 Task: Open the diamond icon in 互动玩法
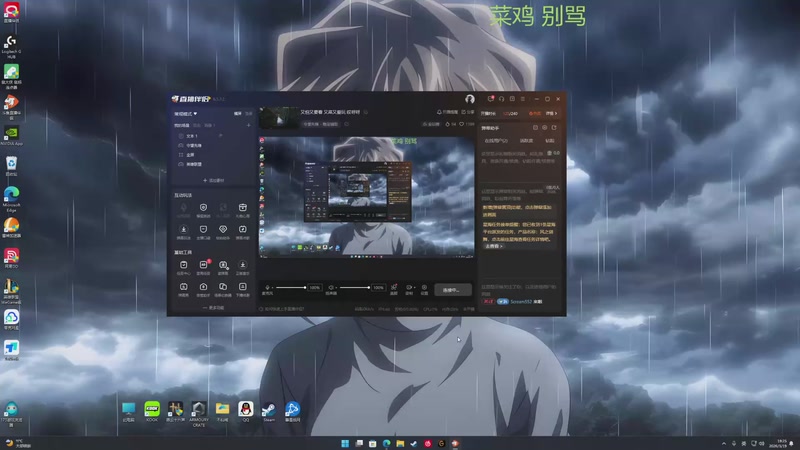pyautogui.click(x=223, y=231)
